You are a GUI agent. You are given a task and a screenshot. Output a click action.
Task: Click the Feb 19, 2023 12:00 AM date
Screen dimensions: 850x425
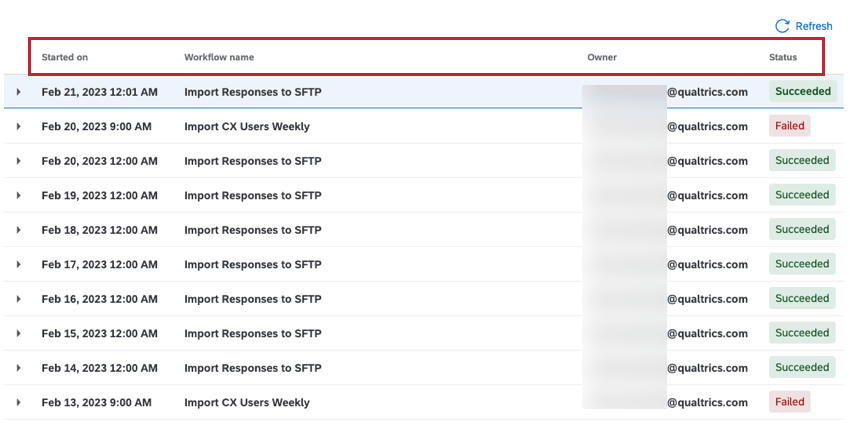click(x=100, y=195)
